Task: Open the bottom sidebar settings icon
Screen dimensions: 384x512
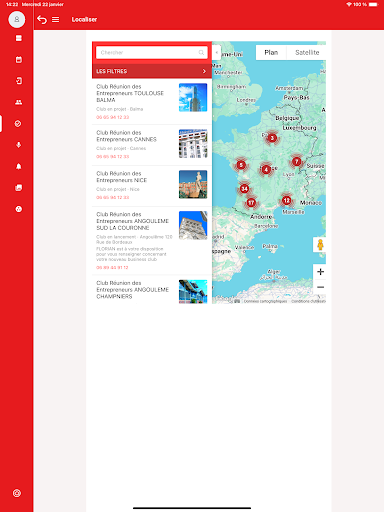Action: pos(17,493)
